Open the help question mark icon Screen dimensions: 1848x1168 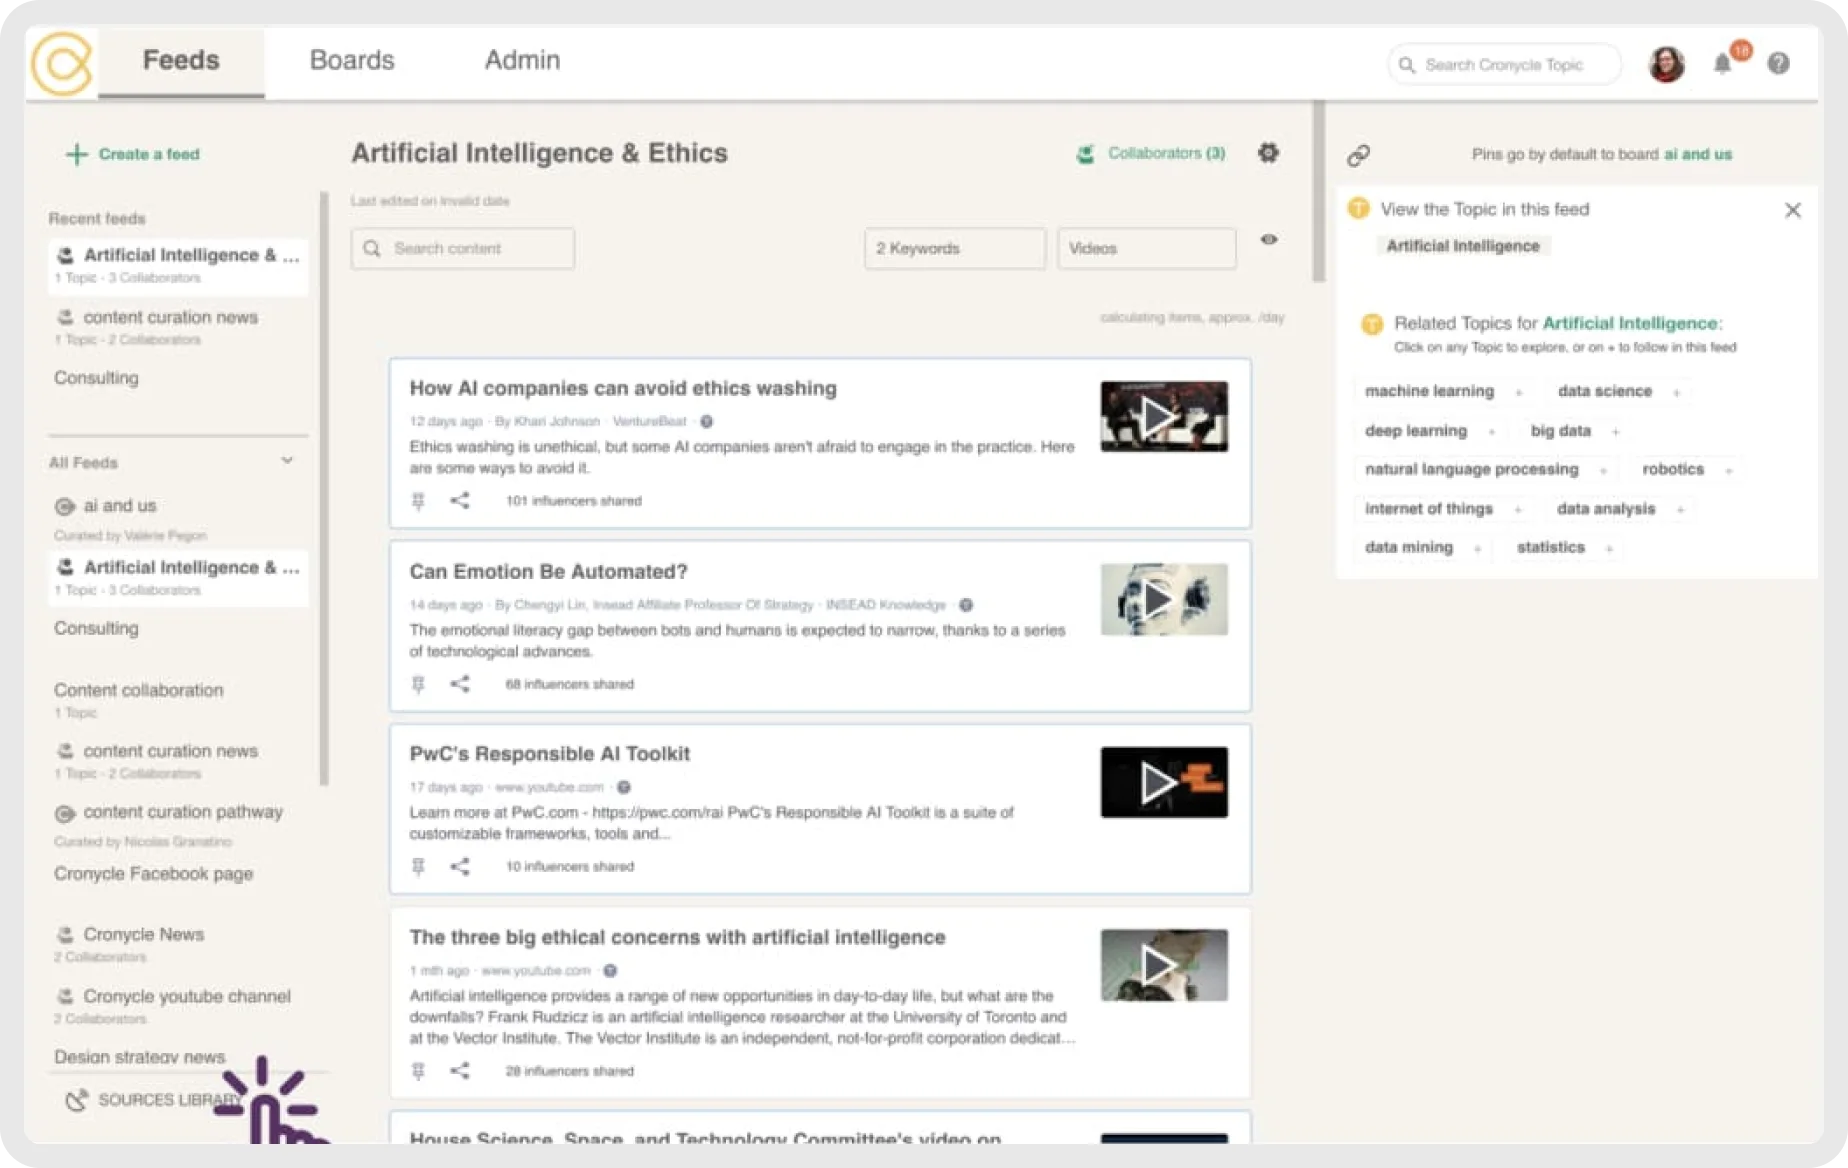(1778, 64)
